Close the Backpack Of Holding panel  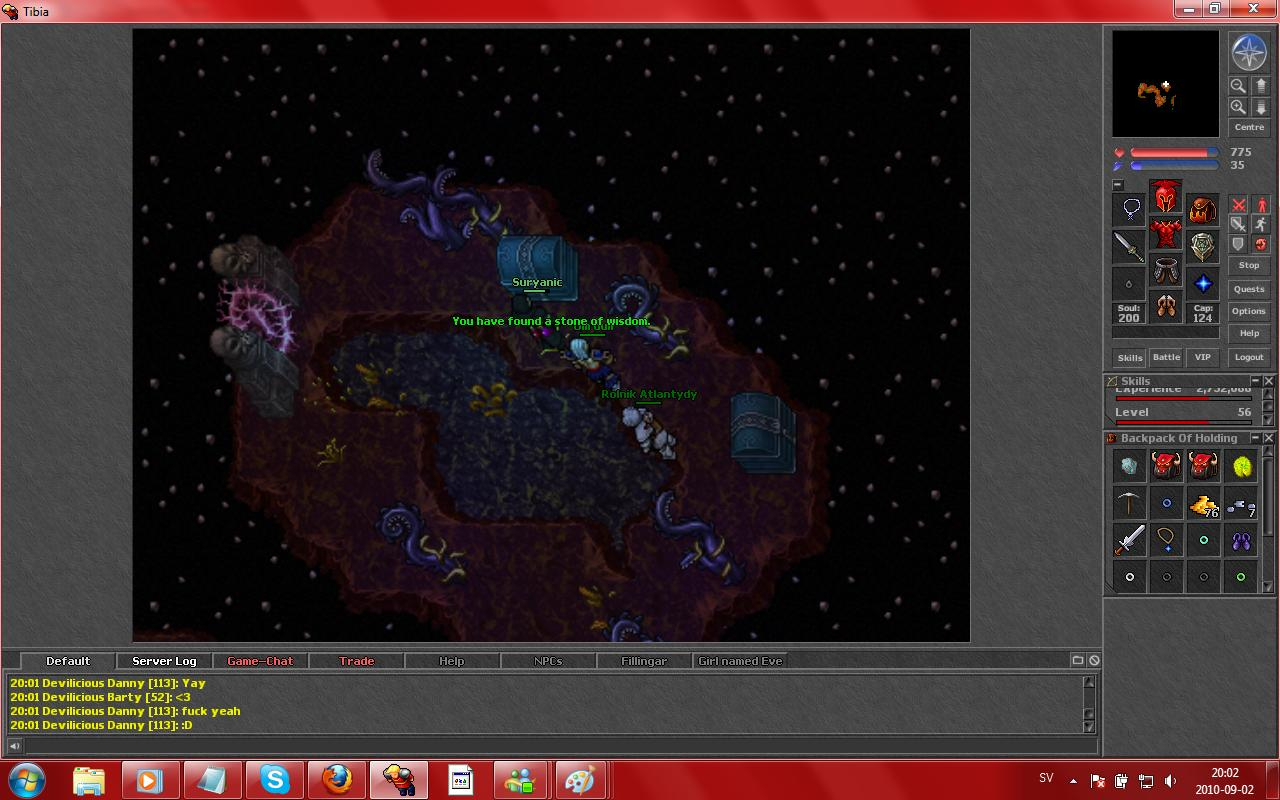[x=1269, y=438]
